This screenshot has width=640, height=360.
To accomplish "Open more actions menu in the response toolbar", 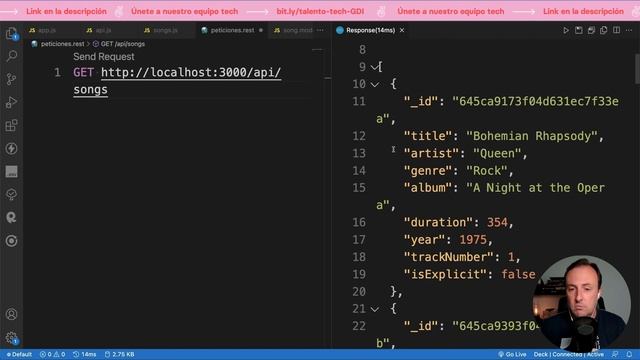I will (x=629, y=30).
